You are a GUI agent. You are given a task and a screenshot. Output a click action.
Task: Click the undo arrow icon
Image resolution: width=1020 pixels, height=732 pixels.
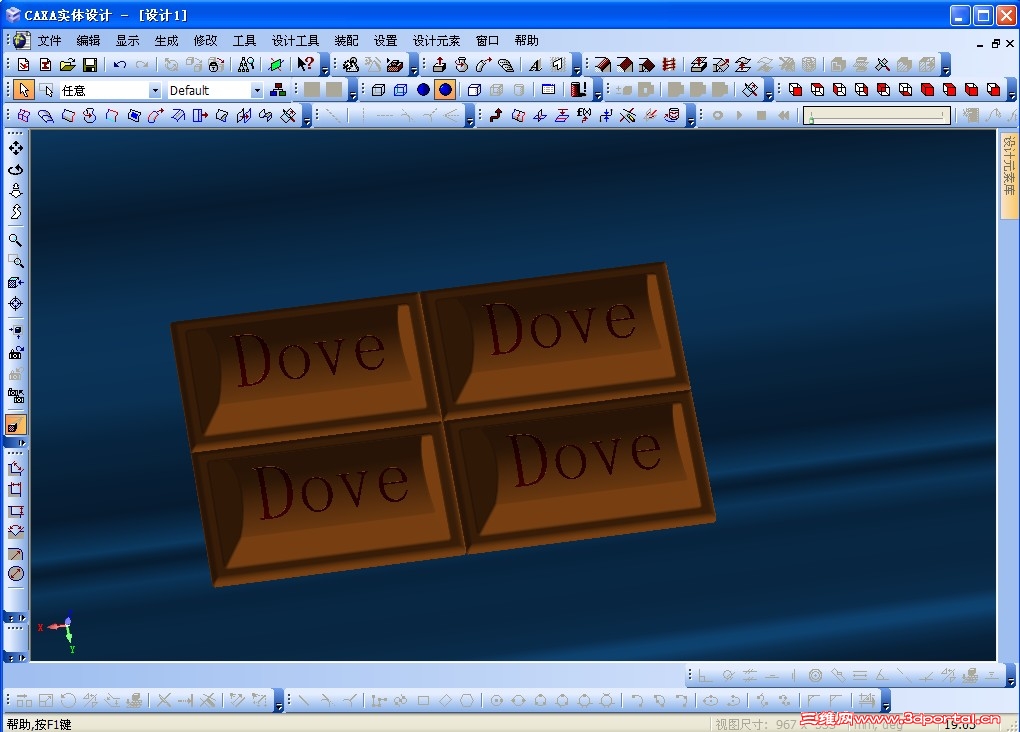click(120, 64)
